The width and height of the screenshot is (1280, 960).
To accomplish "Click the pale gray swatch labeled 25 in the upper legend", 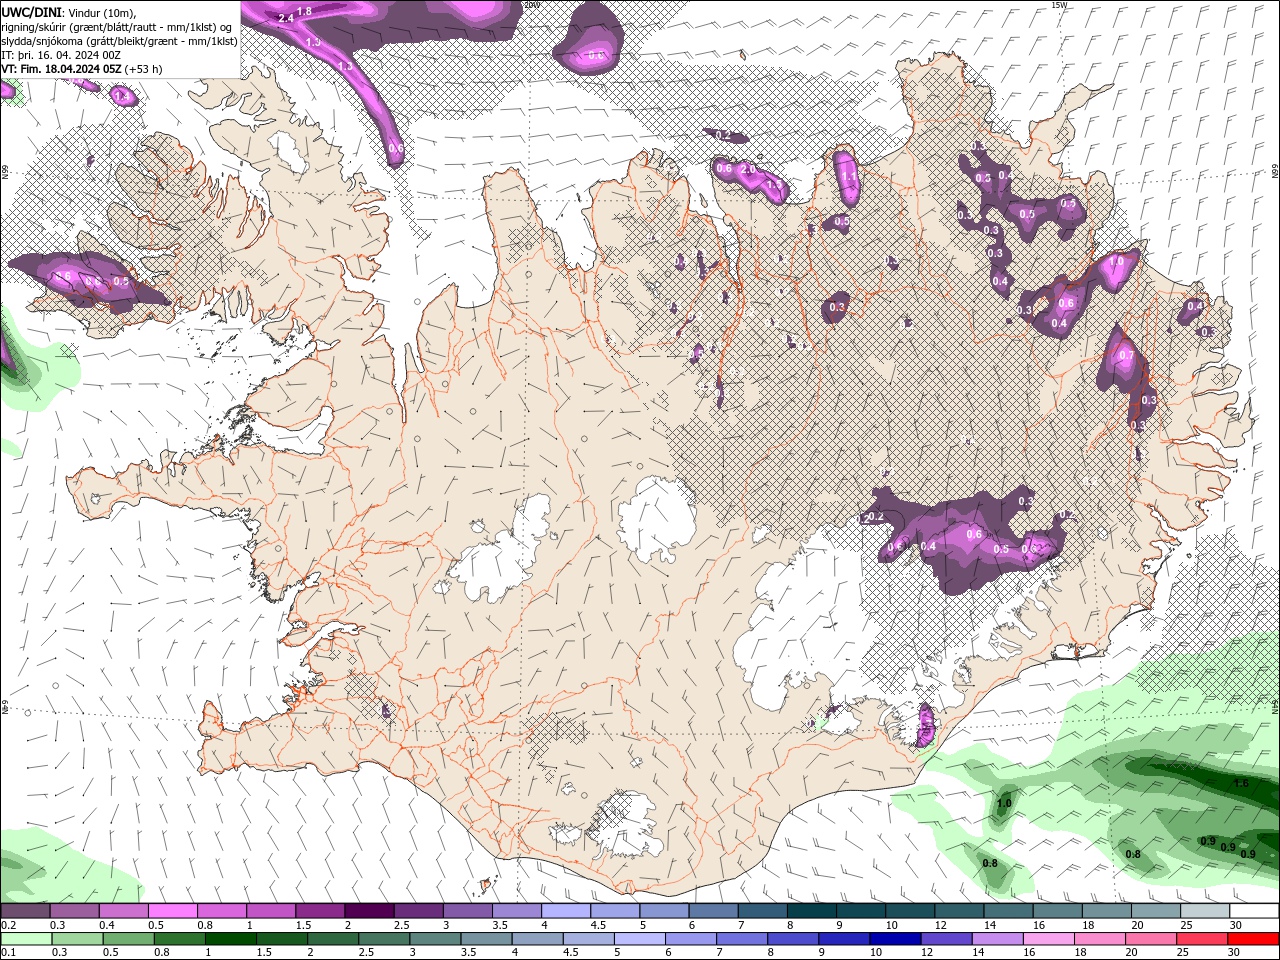I will 1205,911.
